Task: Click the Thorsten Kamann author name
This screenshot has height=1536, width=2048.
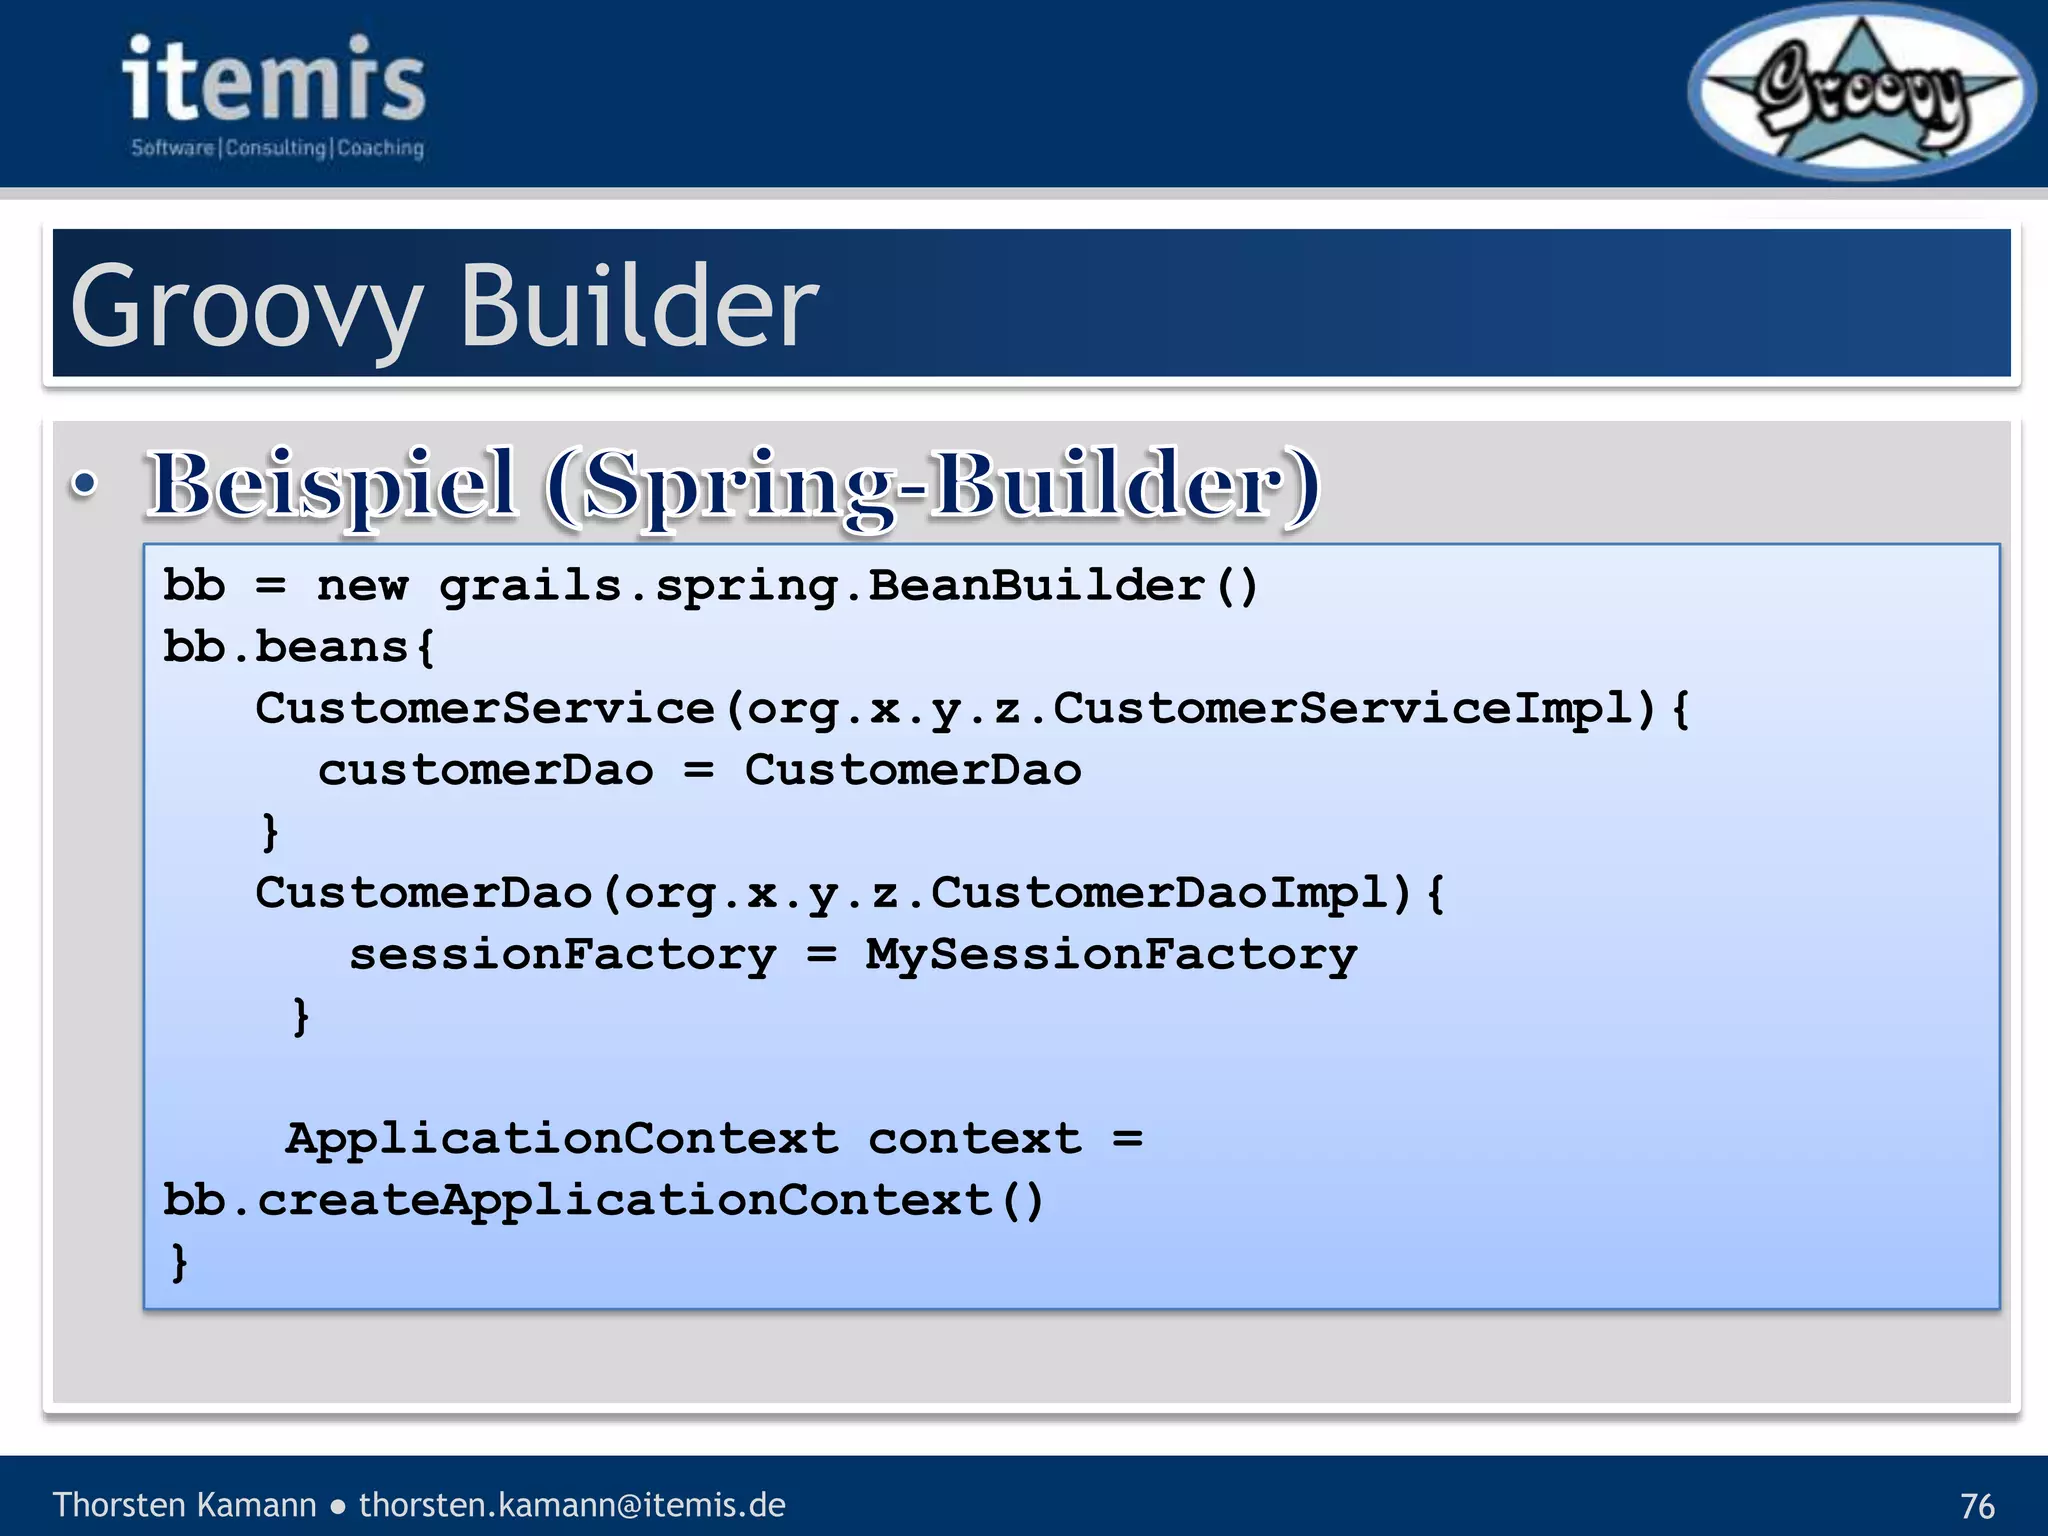Action: [184, 1504]
